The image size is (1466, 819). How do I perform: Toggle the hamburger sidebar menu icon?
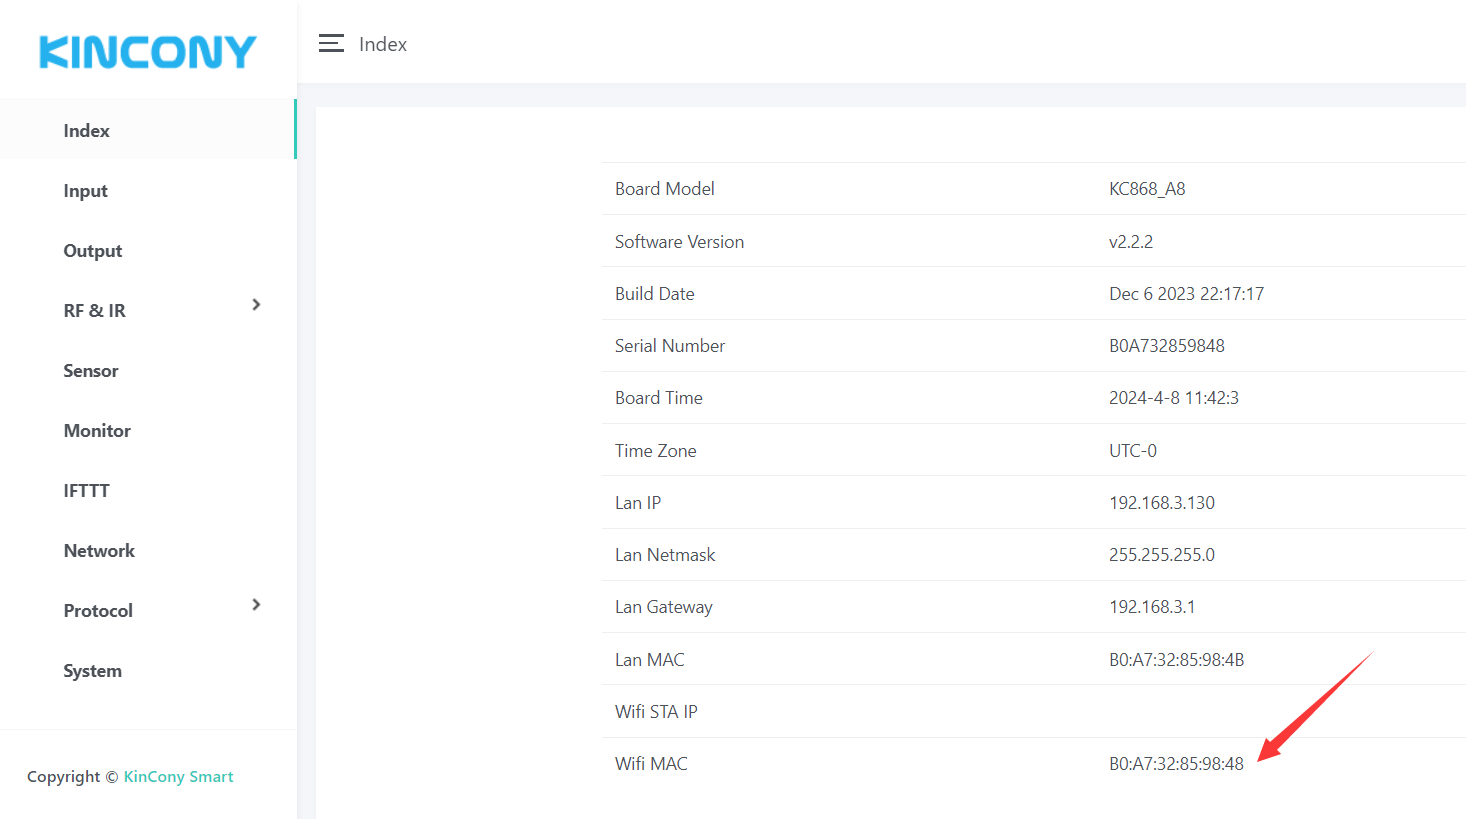click(x=331, y=44)
